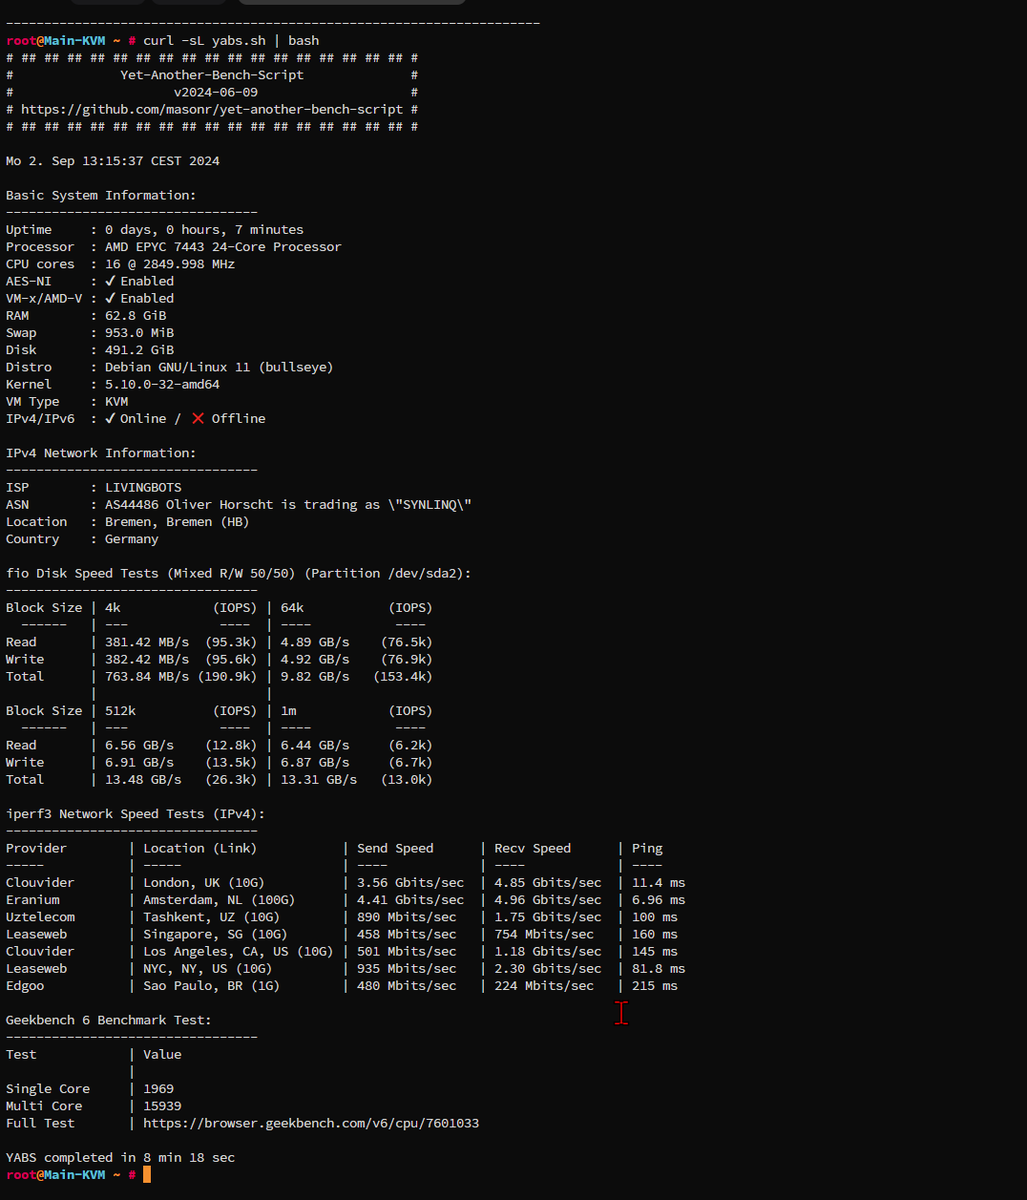The image size is (1027, 1200).
Task: Select the 512k read speed '6.56 GB/s'
Action: click(139, 745)
